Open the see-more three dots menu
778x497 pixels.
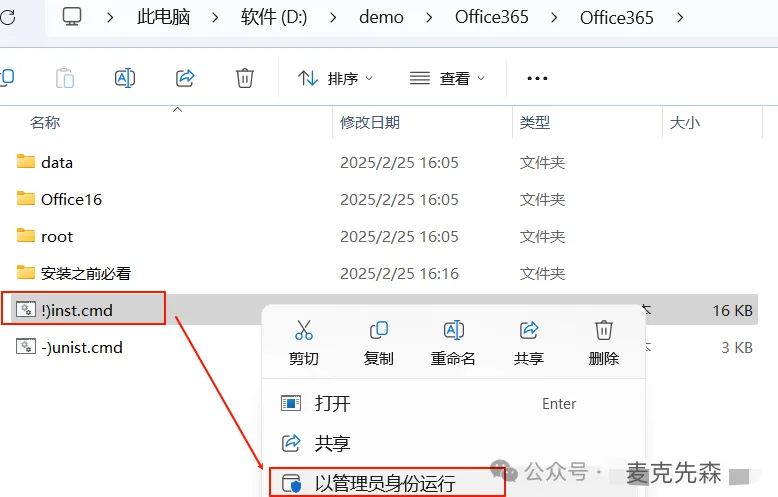point(537,78)
